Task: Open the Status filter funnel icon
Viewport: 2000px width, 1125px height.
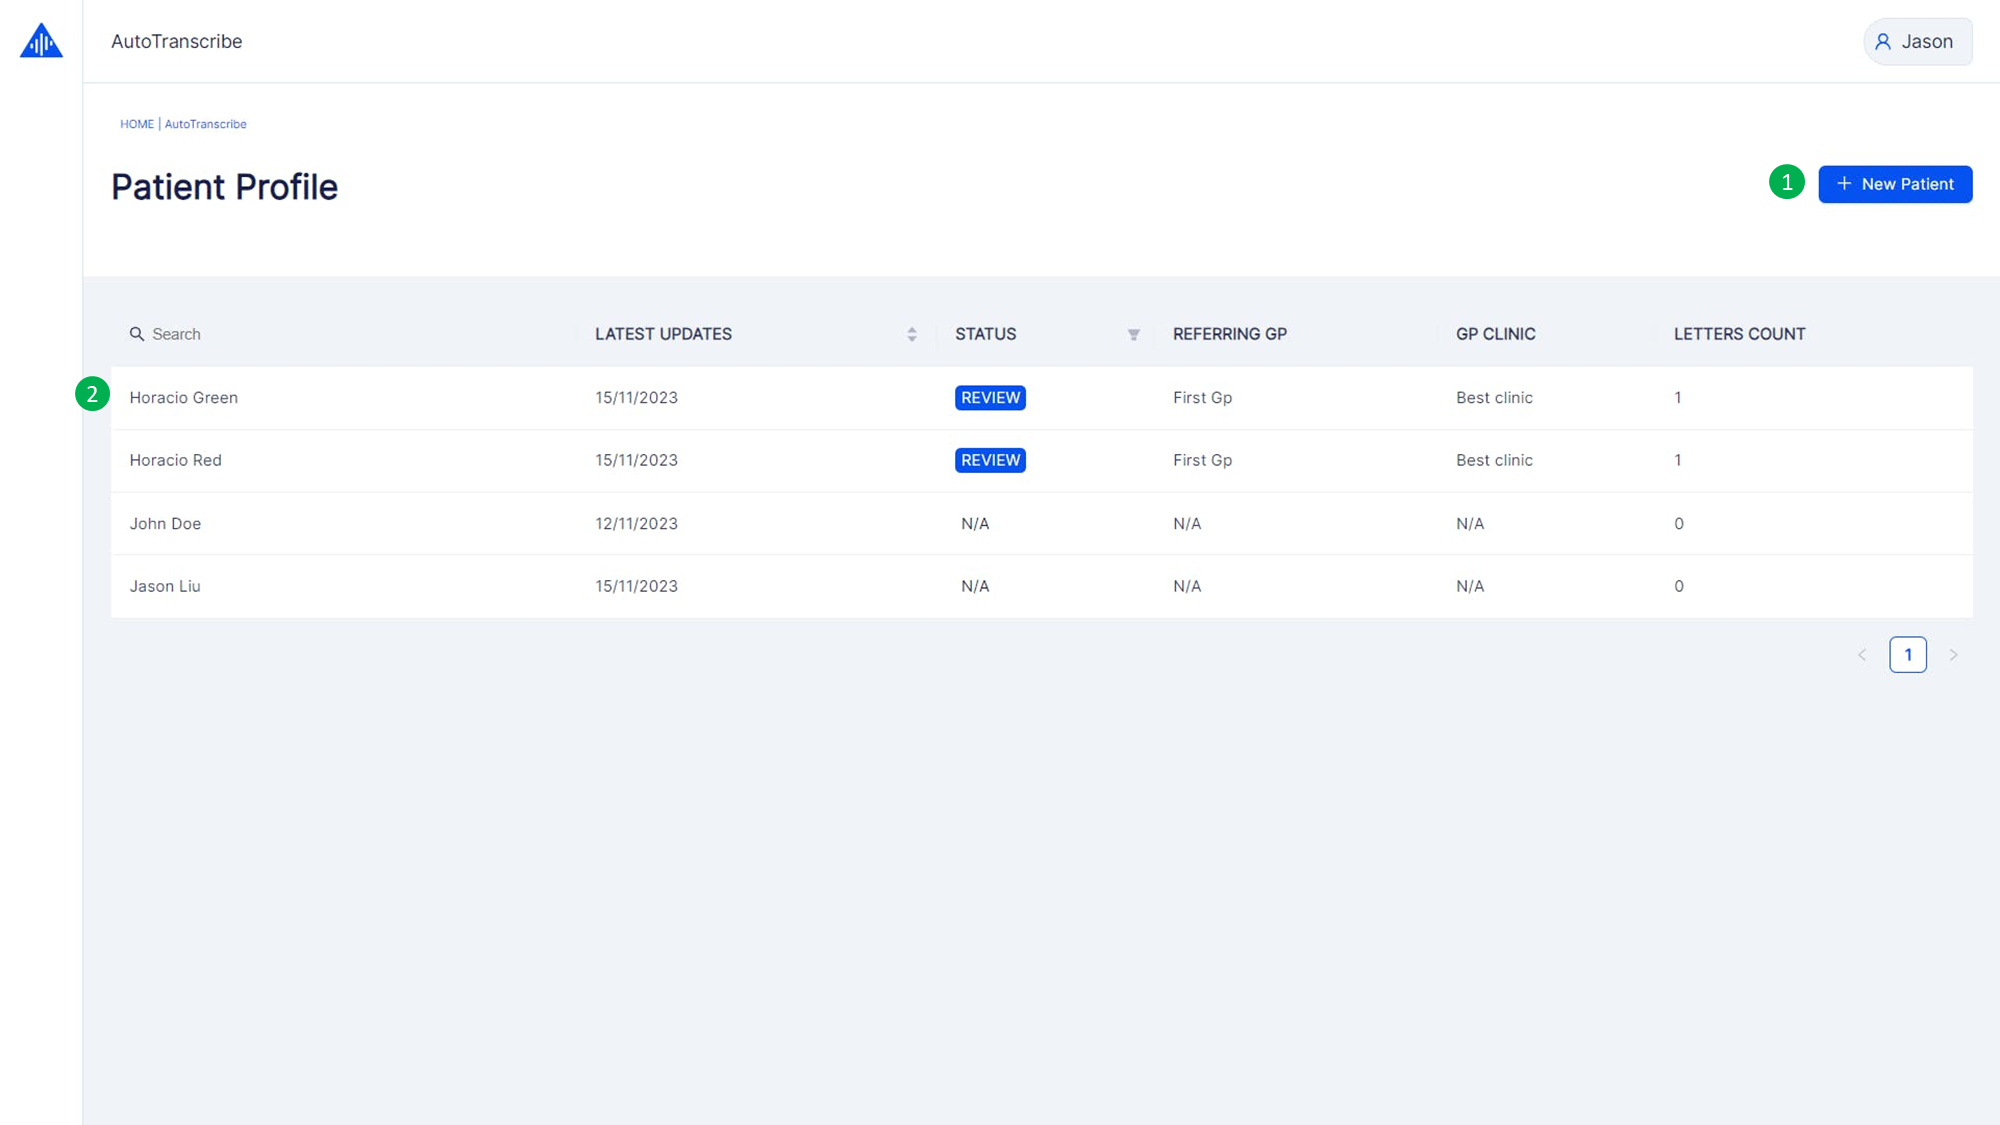Action: coord(1133,335)
